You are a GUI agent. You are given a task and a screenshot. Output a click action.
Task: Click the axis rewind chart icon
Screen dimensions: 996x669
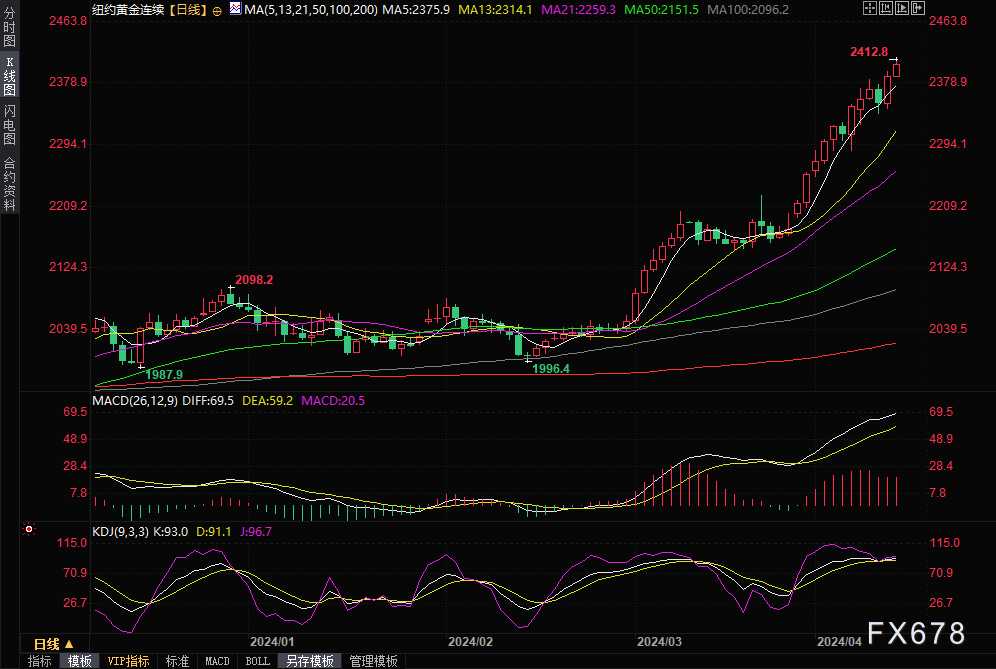tap(886, 8)
